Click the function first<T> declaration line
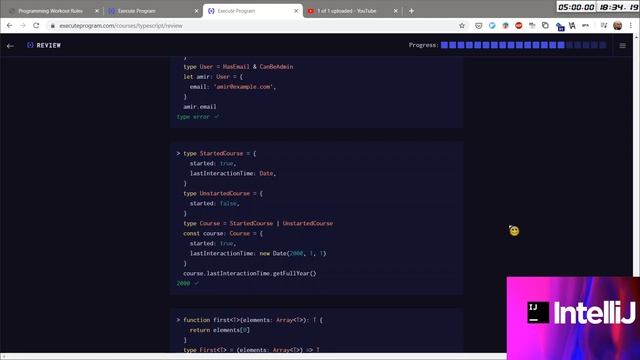 point(253,320)
